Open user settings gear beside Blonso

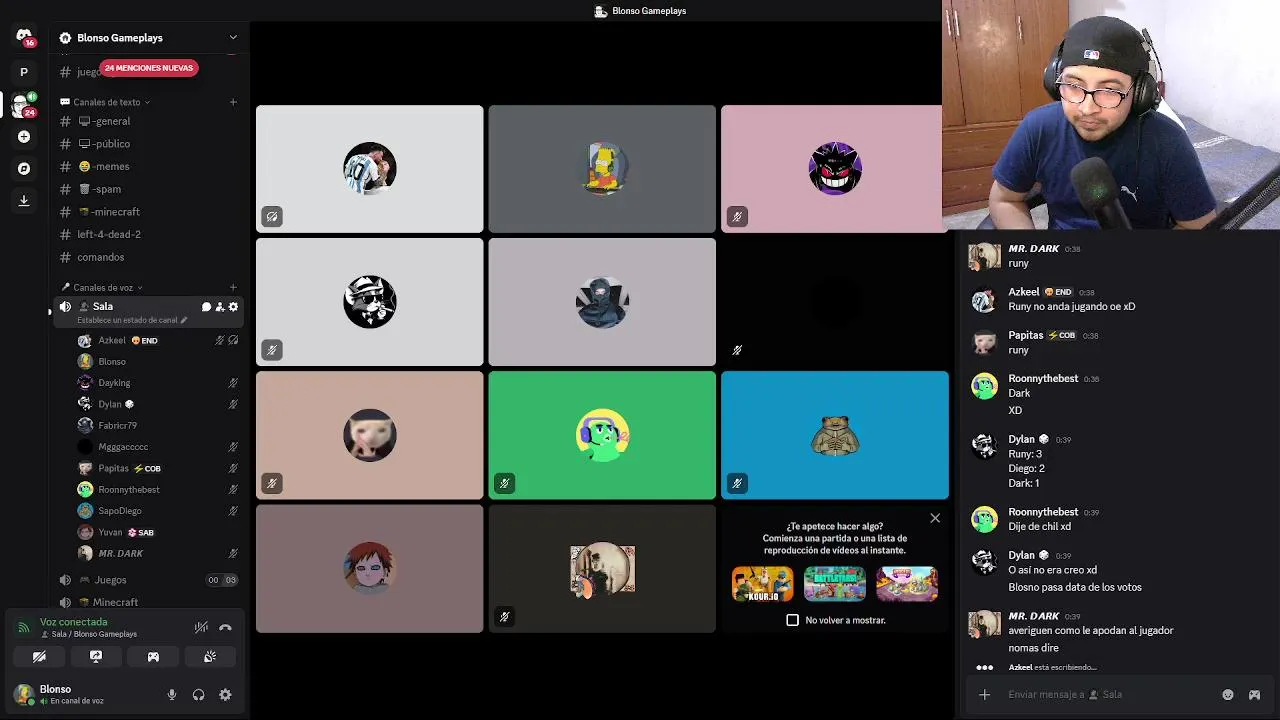(x=225, y=695)
